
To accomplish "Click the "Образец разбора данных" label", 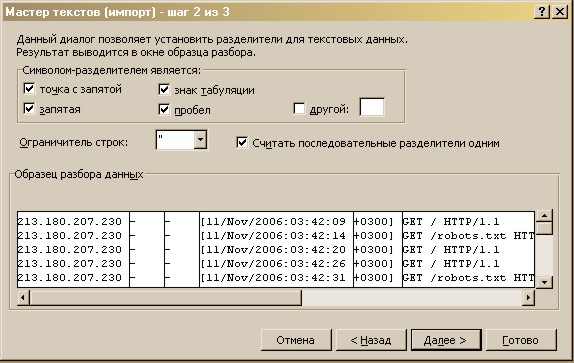I will click(79, 174).
